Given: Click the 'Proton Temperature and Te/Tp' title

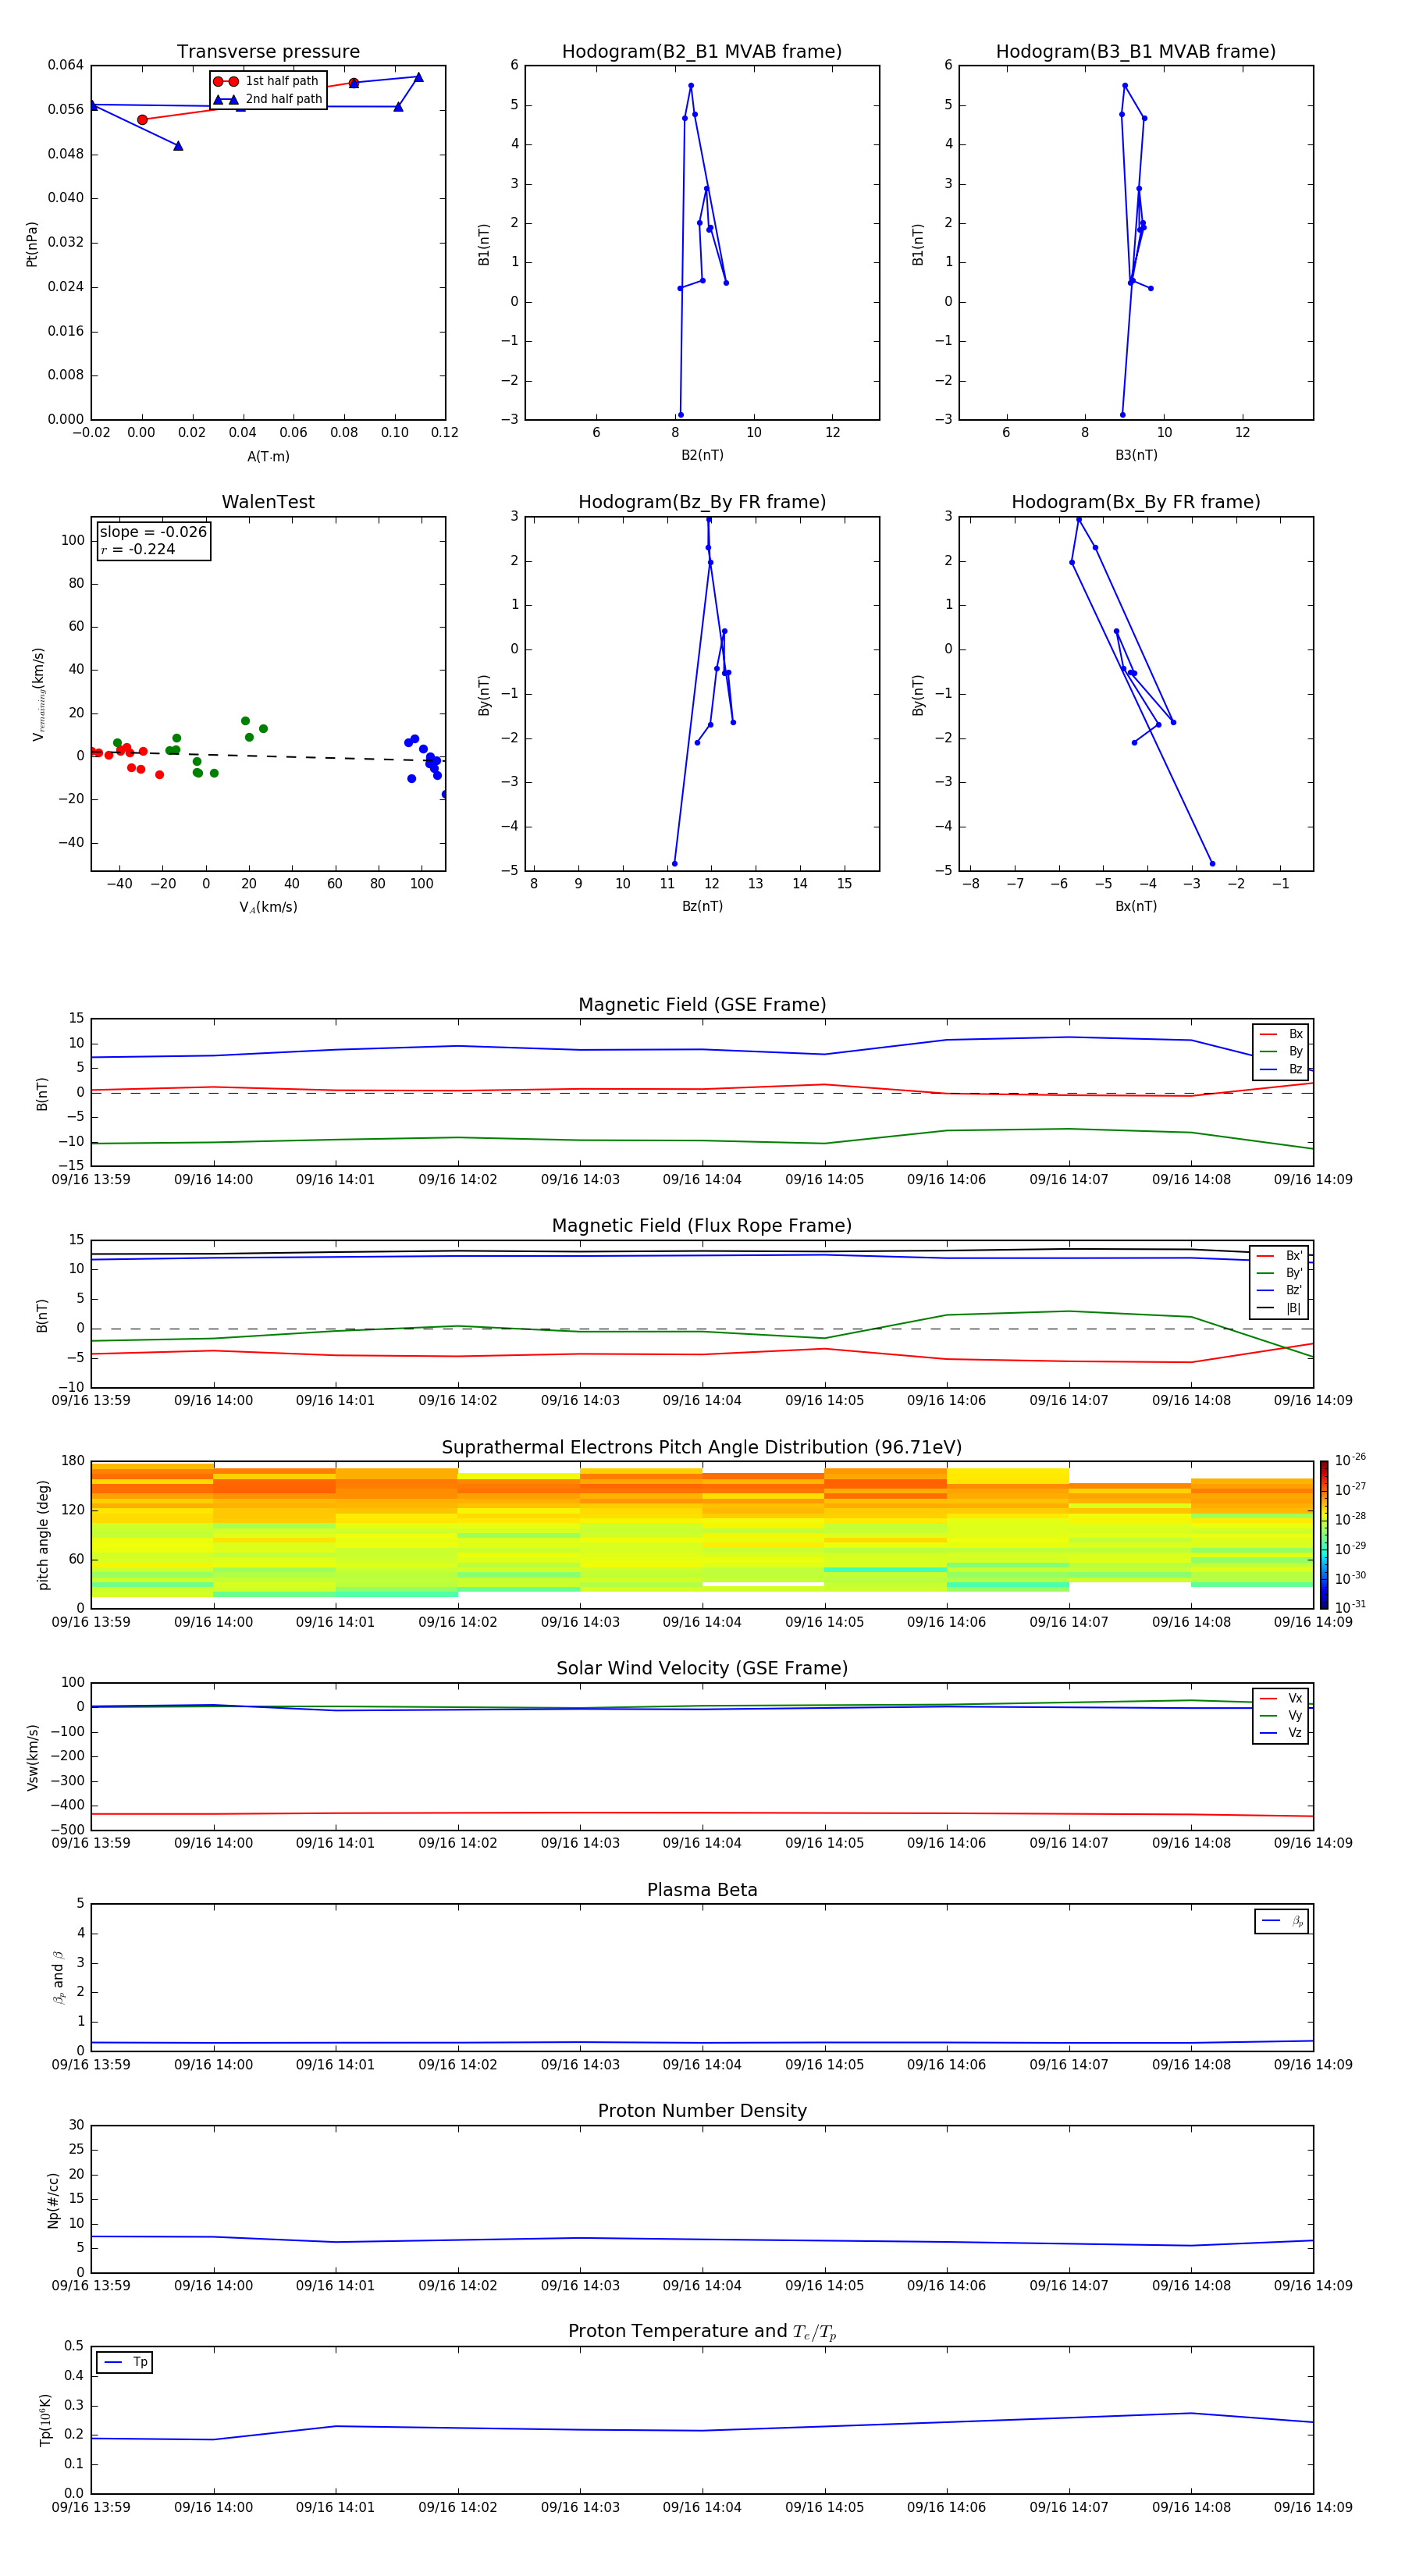Looking at the screenshot, I should click(702, 2331).
